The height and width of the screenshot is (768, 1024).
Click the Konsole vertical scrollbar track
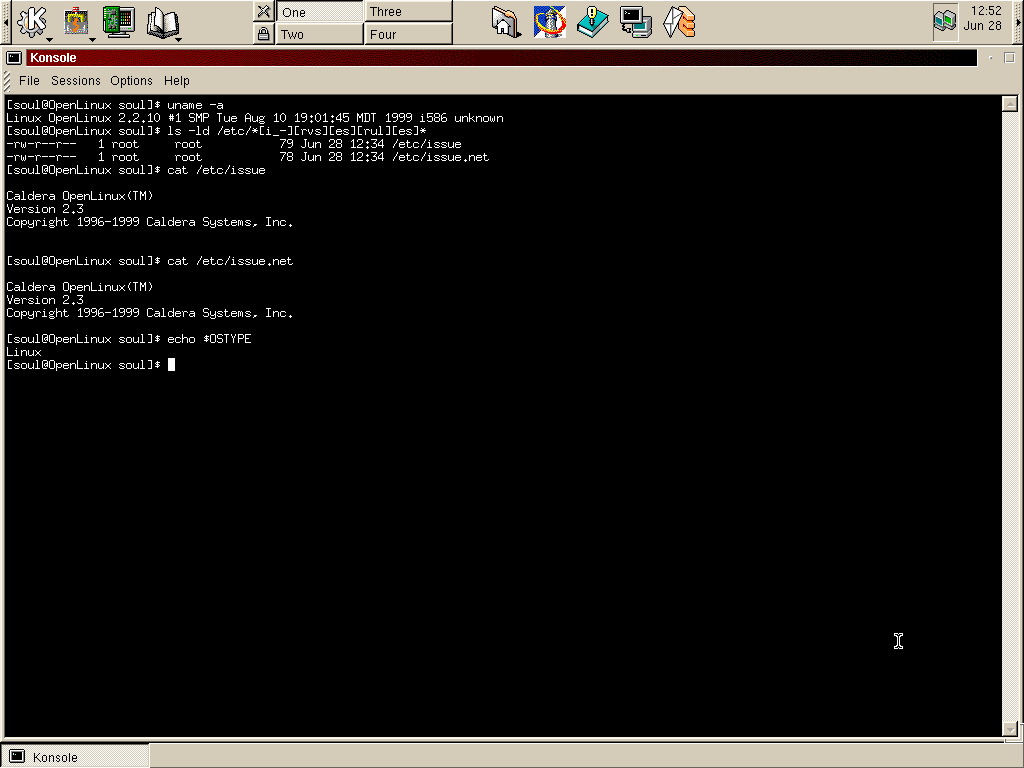(1010, 415)
